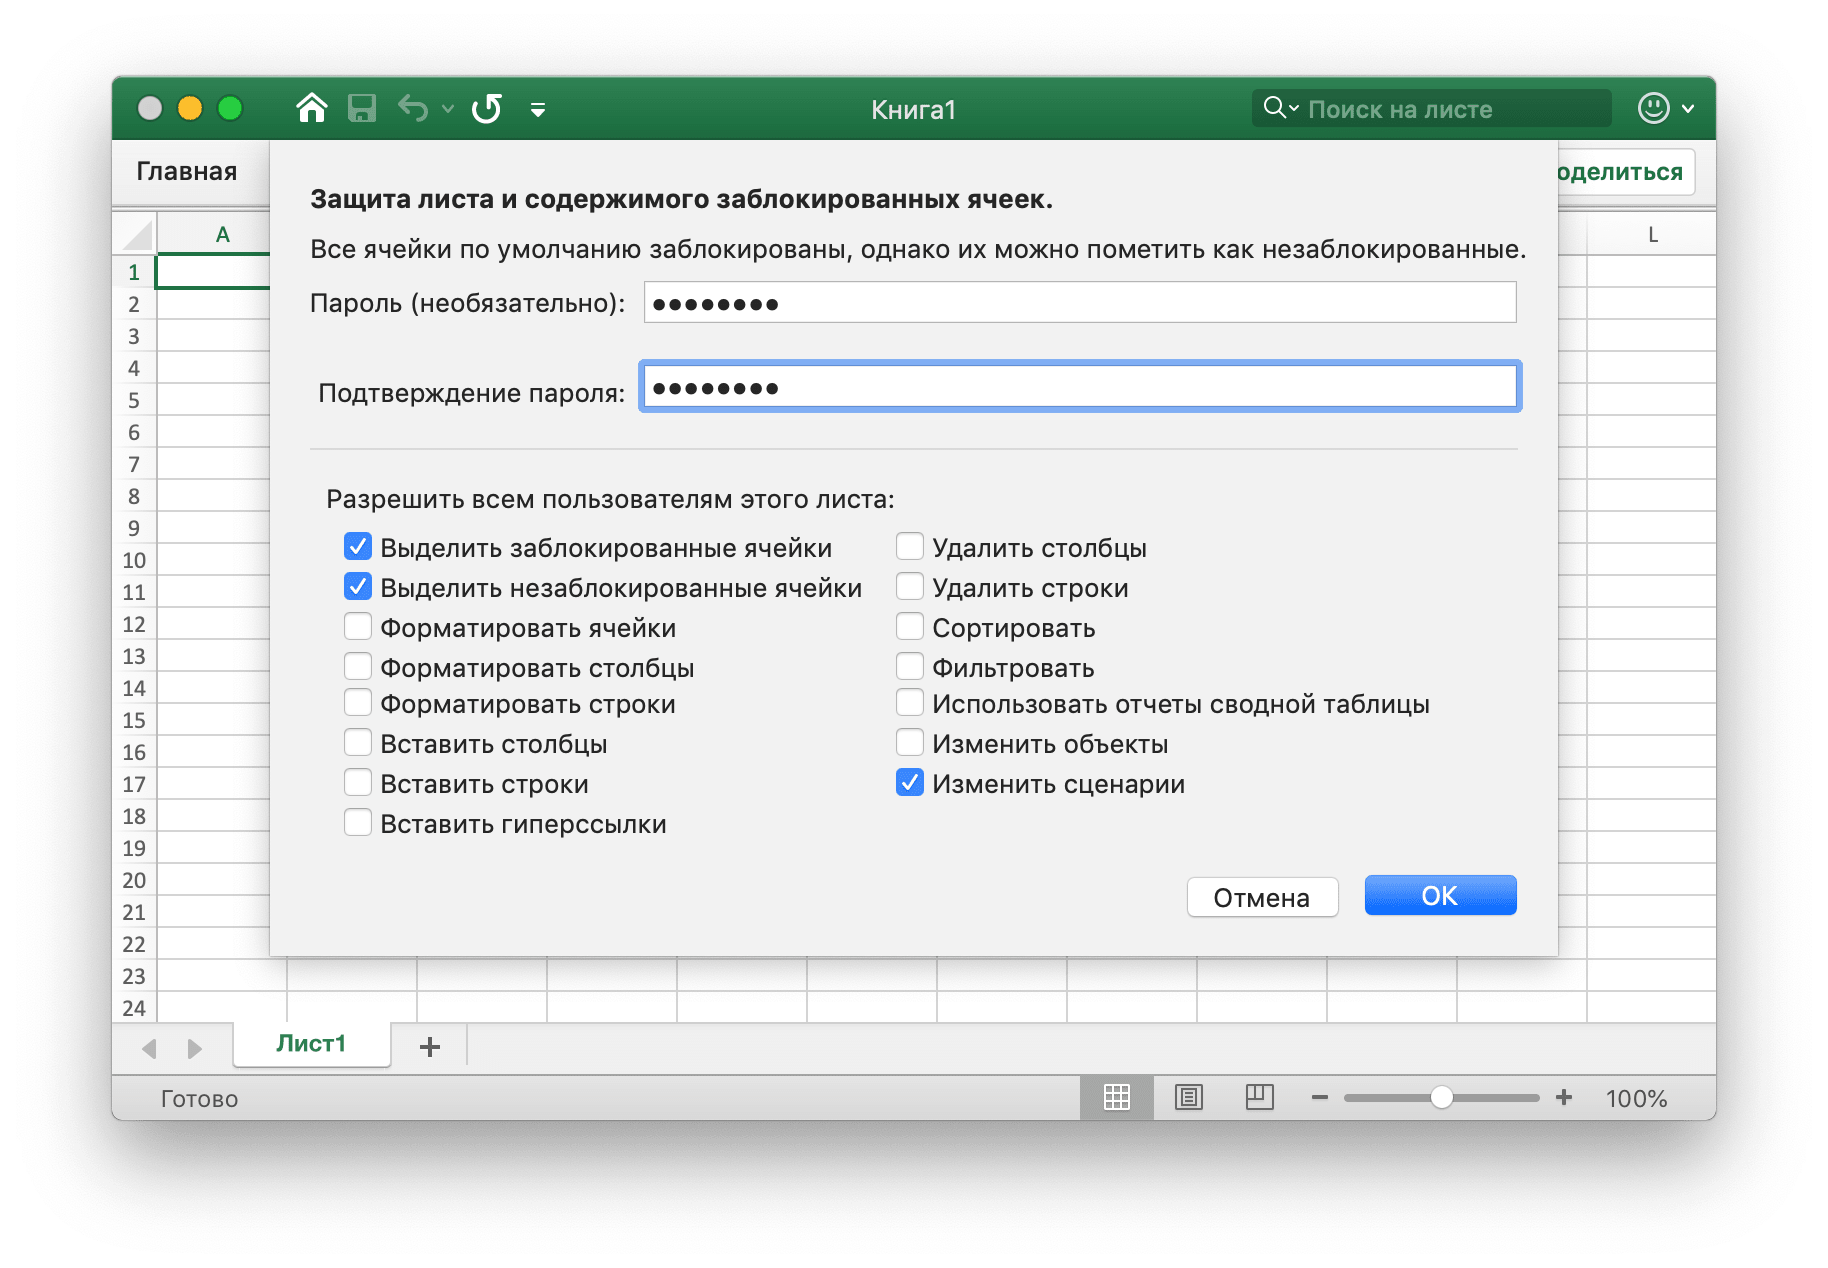
Task: Open Customize Quick Access Toolbar dropdown
Action: click(x=538, y=110)
